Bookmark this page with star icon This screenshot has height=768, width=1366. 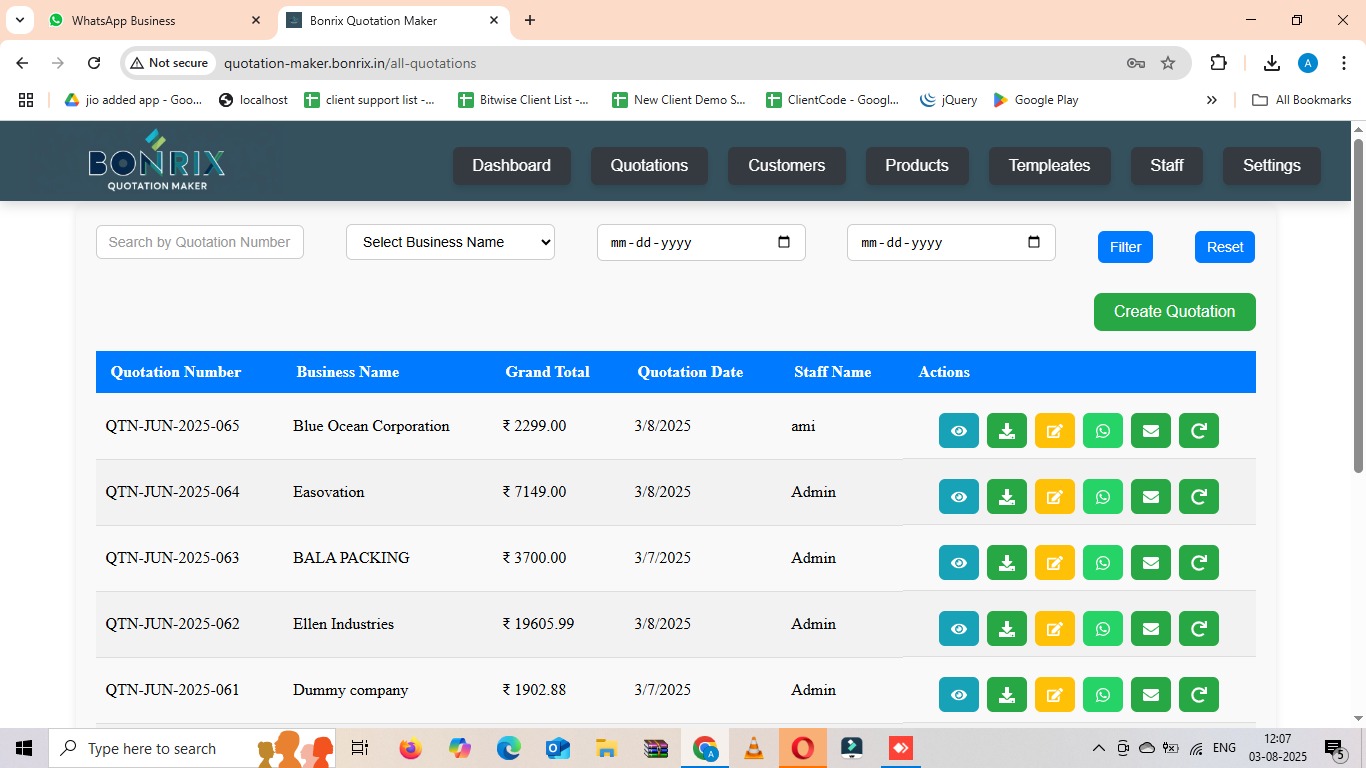tap(1168, 63)
